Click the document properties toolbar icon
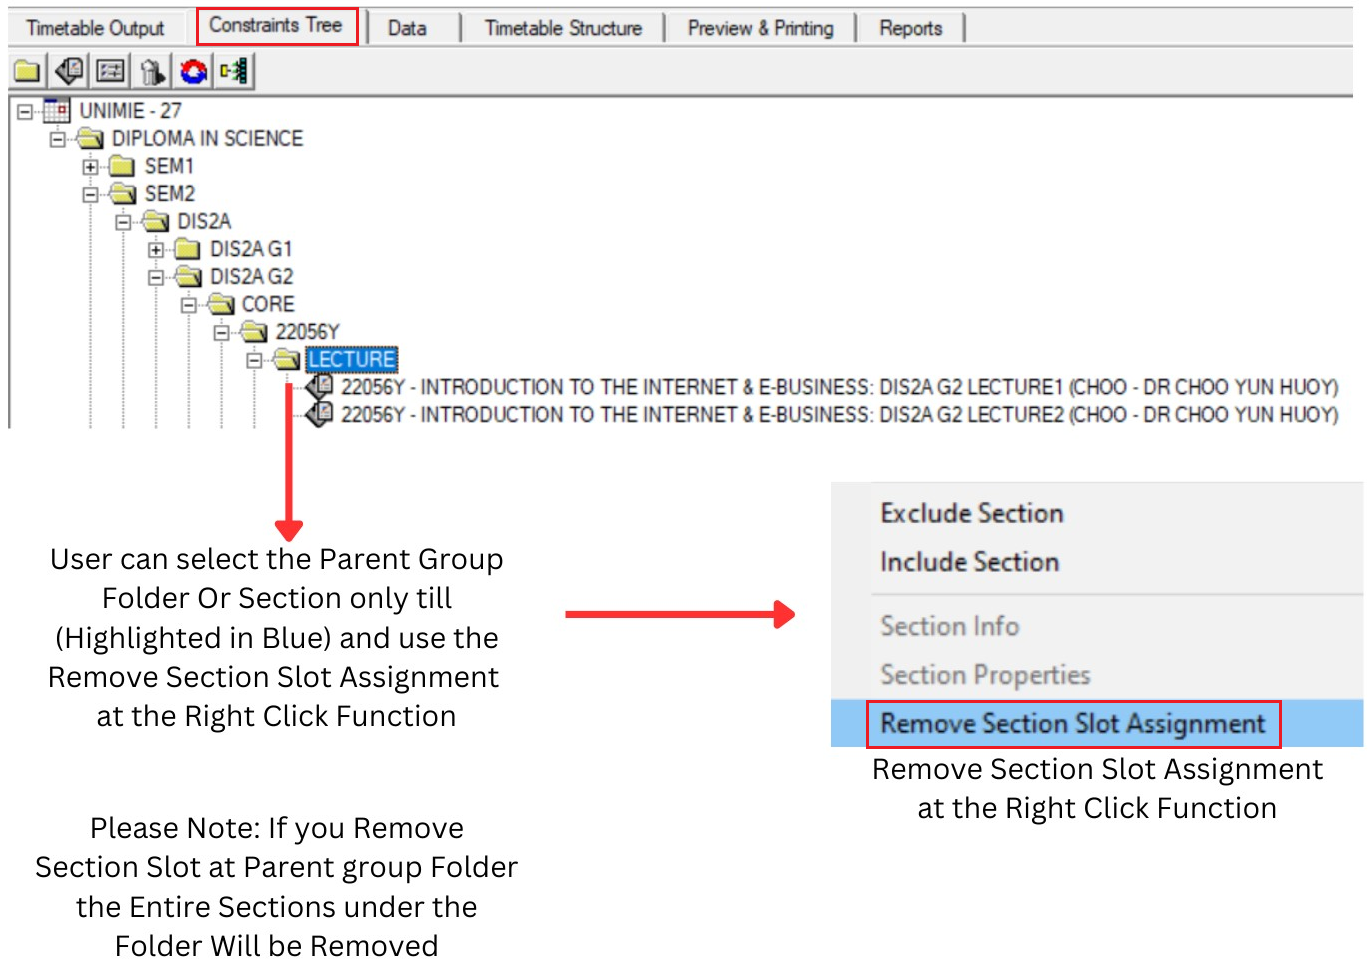This screenshot has height=967, width=1369. click(68, 70)
